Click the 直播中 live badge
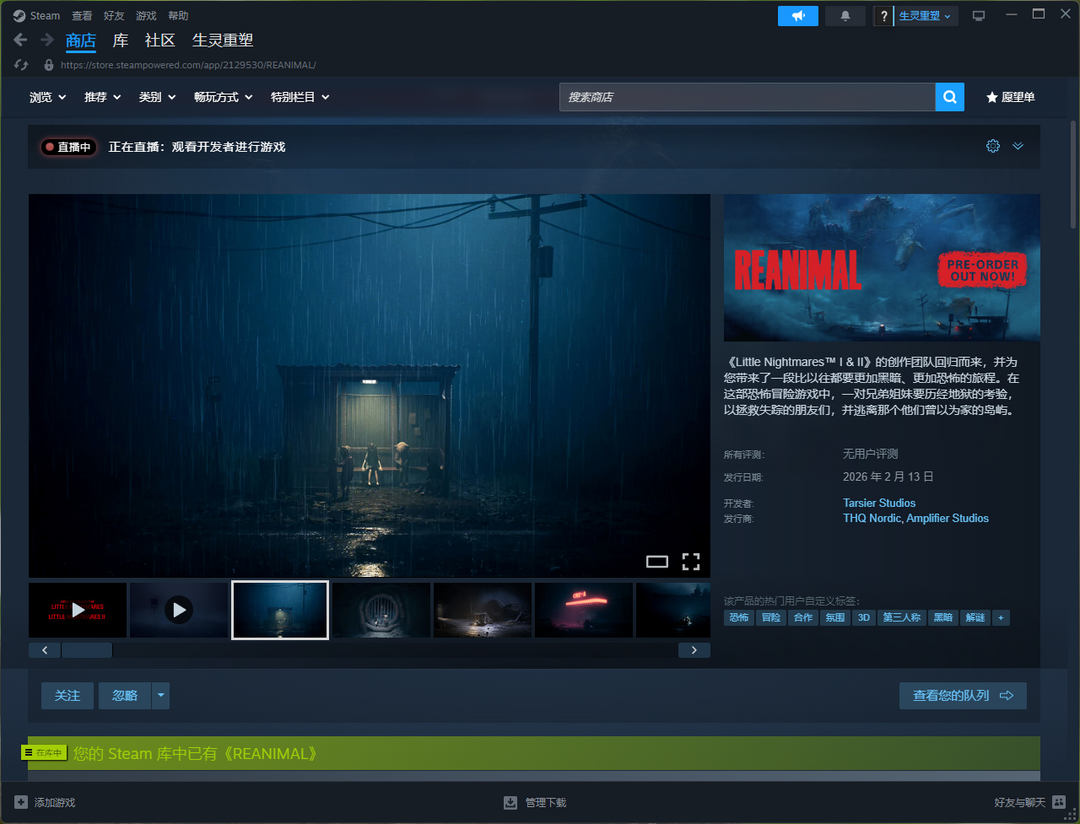This screenshot has height=824, width=1080. point(68,147)
